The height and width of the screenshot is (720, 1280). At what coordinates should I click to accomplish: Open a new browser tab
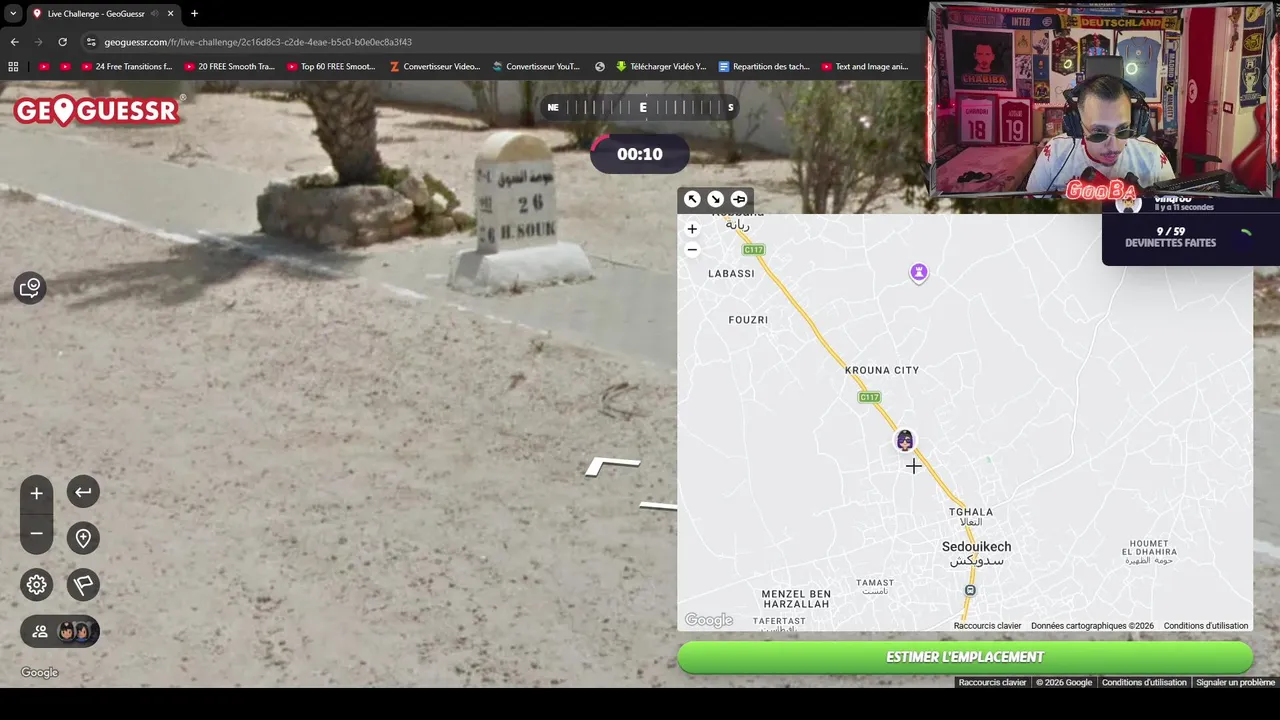(x=194, y=13)
